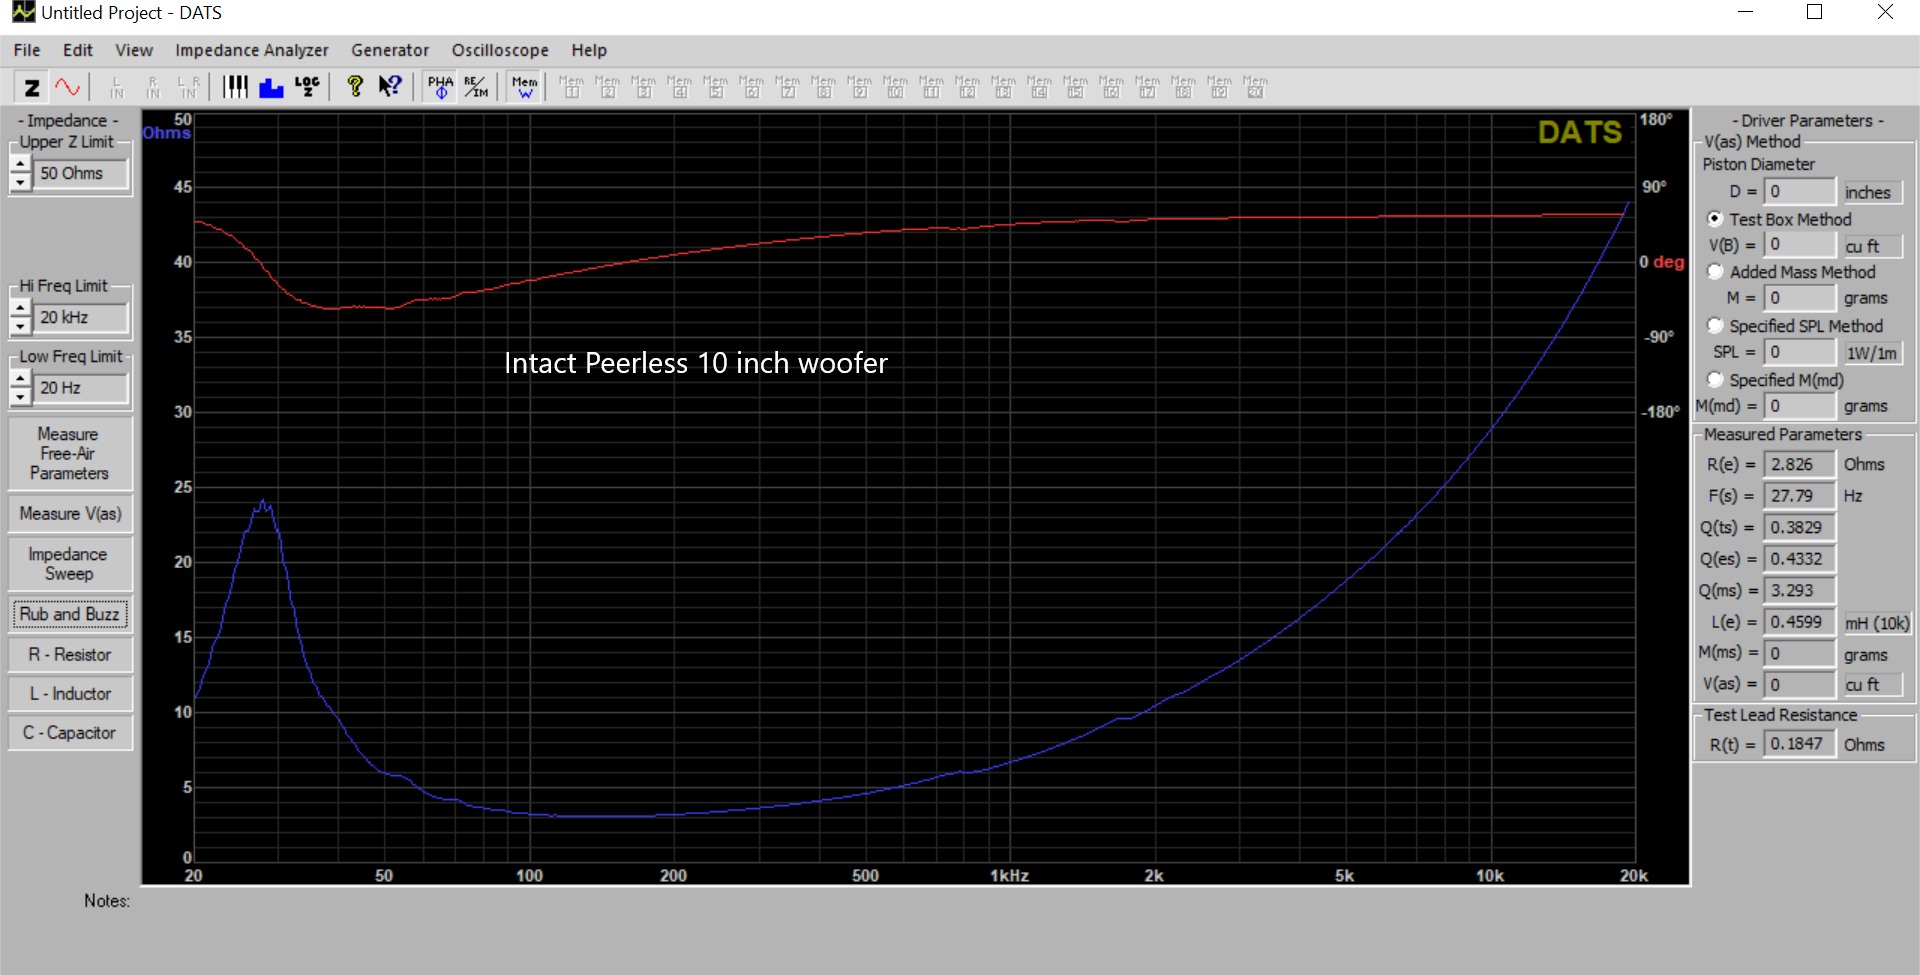Image resolution: width=1920 pixels, height=975 pixels.
Task: Click the L(e) measured value field
Action: point(1799,622)
